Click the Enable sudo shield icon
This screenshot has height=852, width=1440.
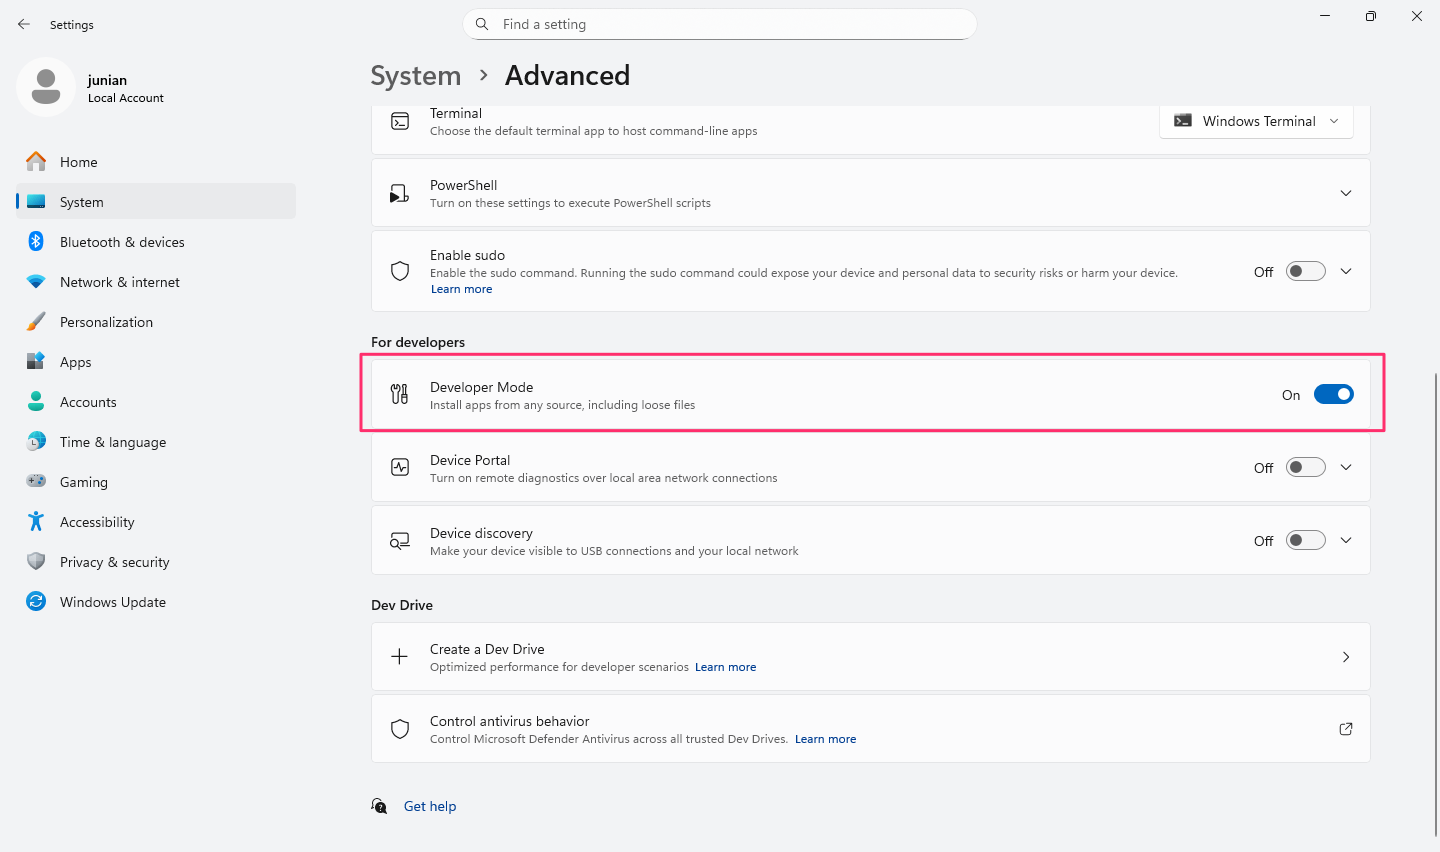coord(400,271)
